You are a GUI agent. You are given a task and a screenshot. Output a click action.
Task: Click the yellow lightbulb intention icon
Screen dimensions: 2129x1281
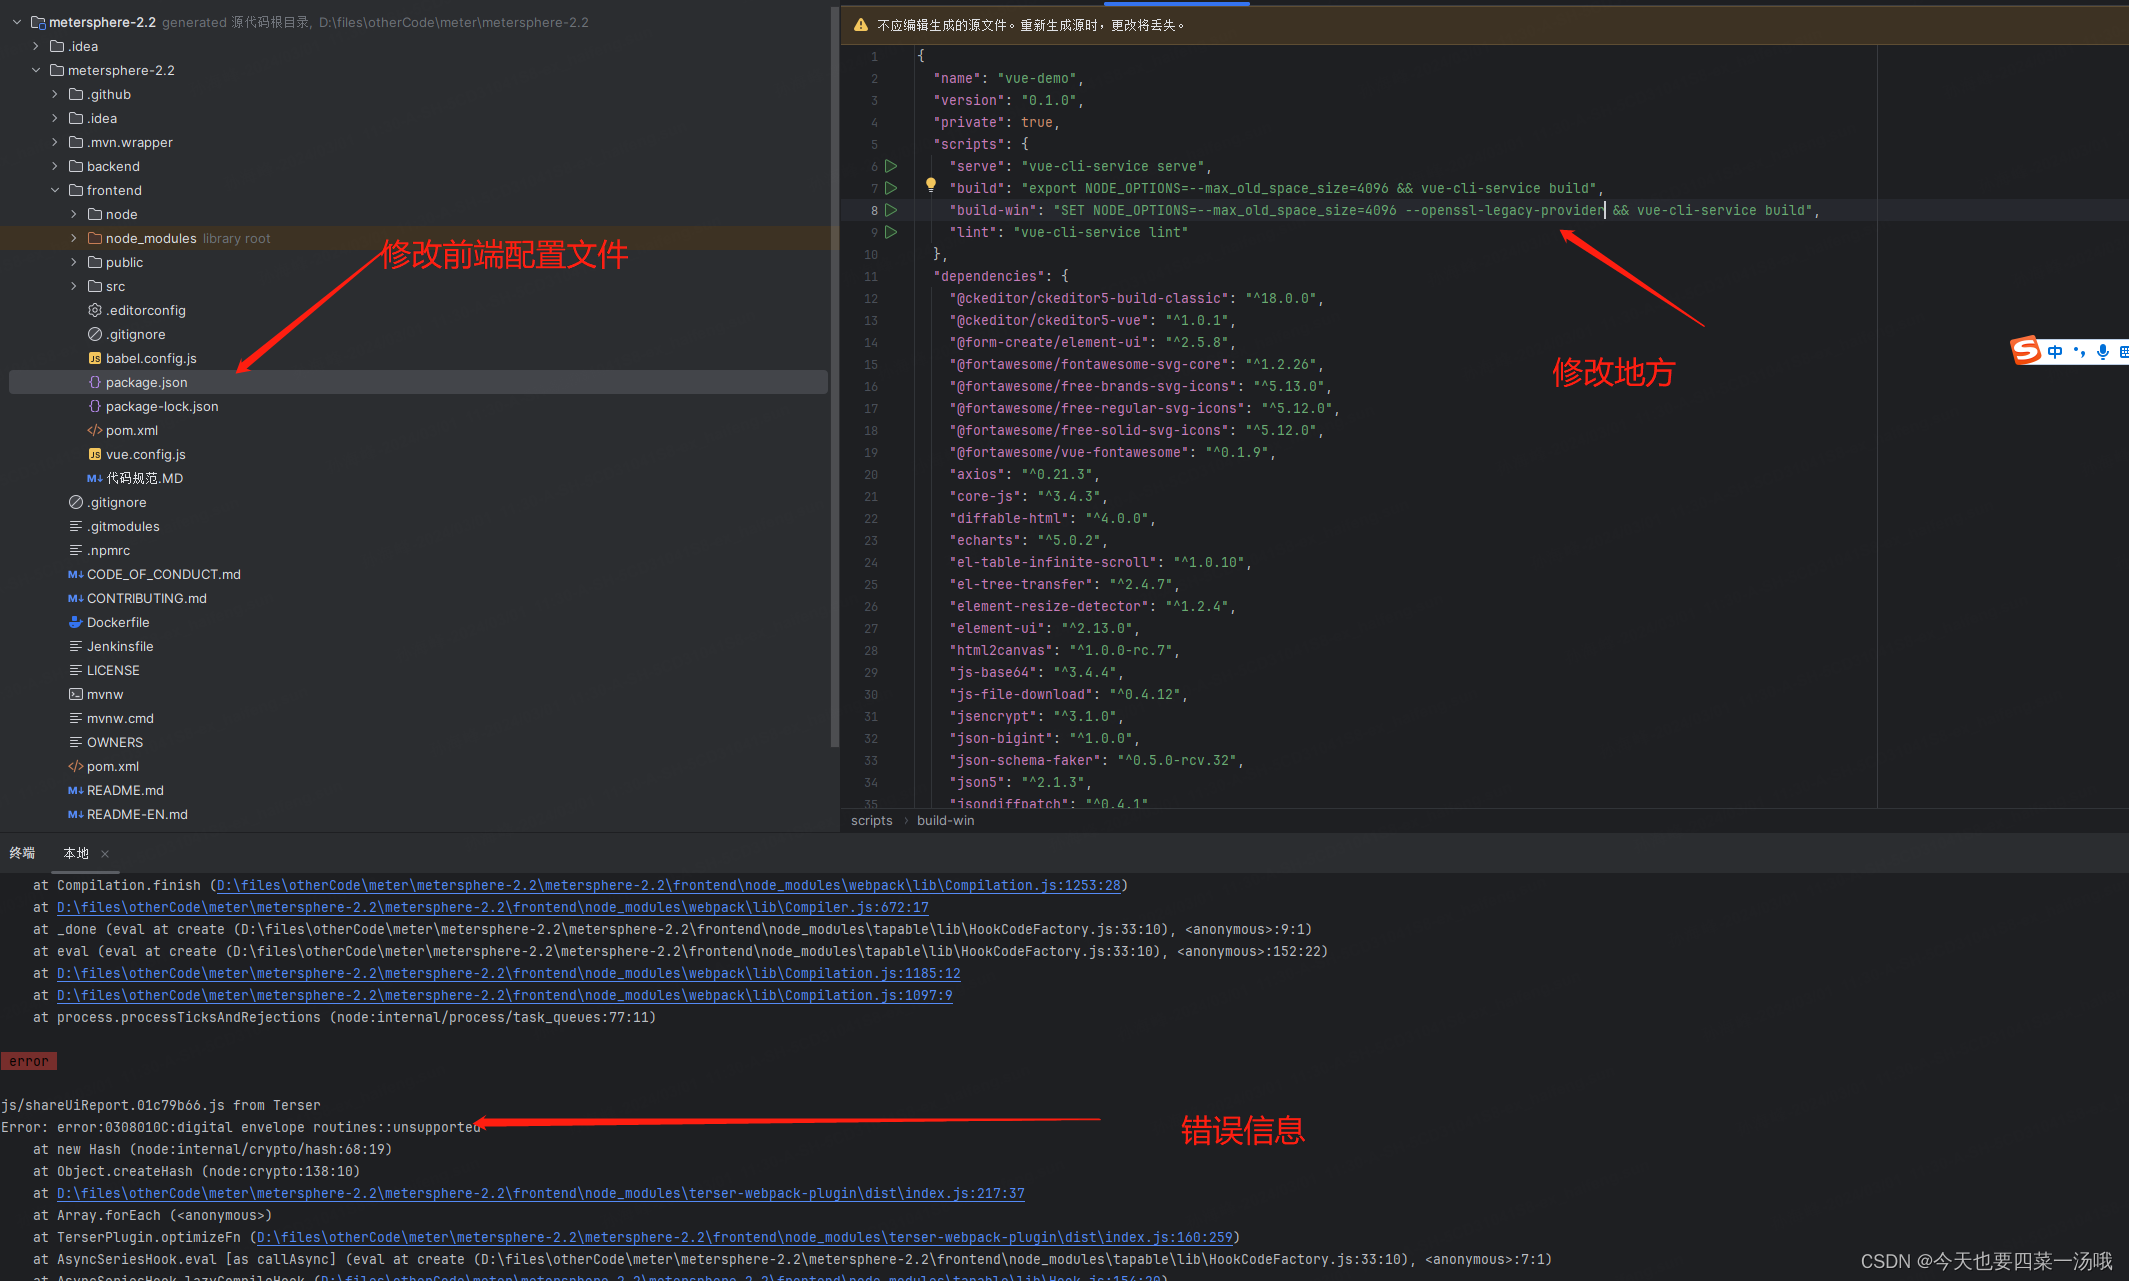(x=930, y=184)
